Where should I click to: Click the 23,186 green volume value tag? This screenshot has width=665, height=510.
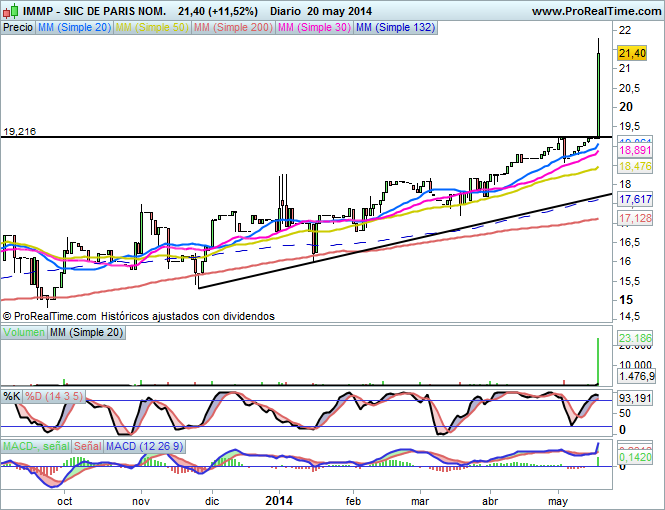point(636,338)
